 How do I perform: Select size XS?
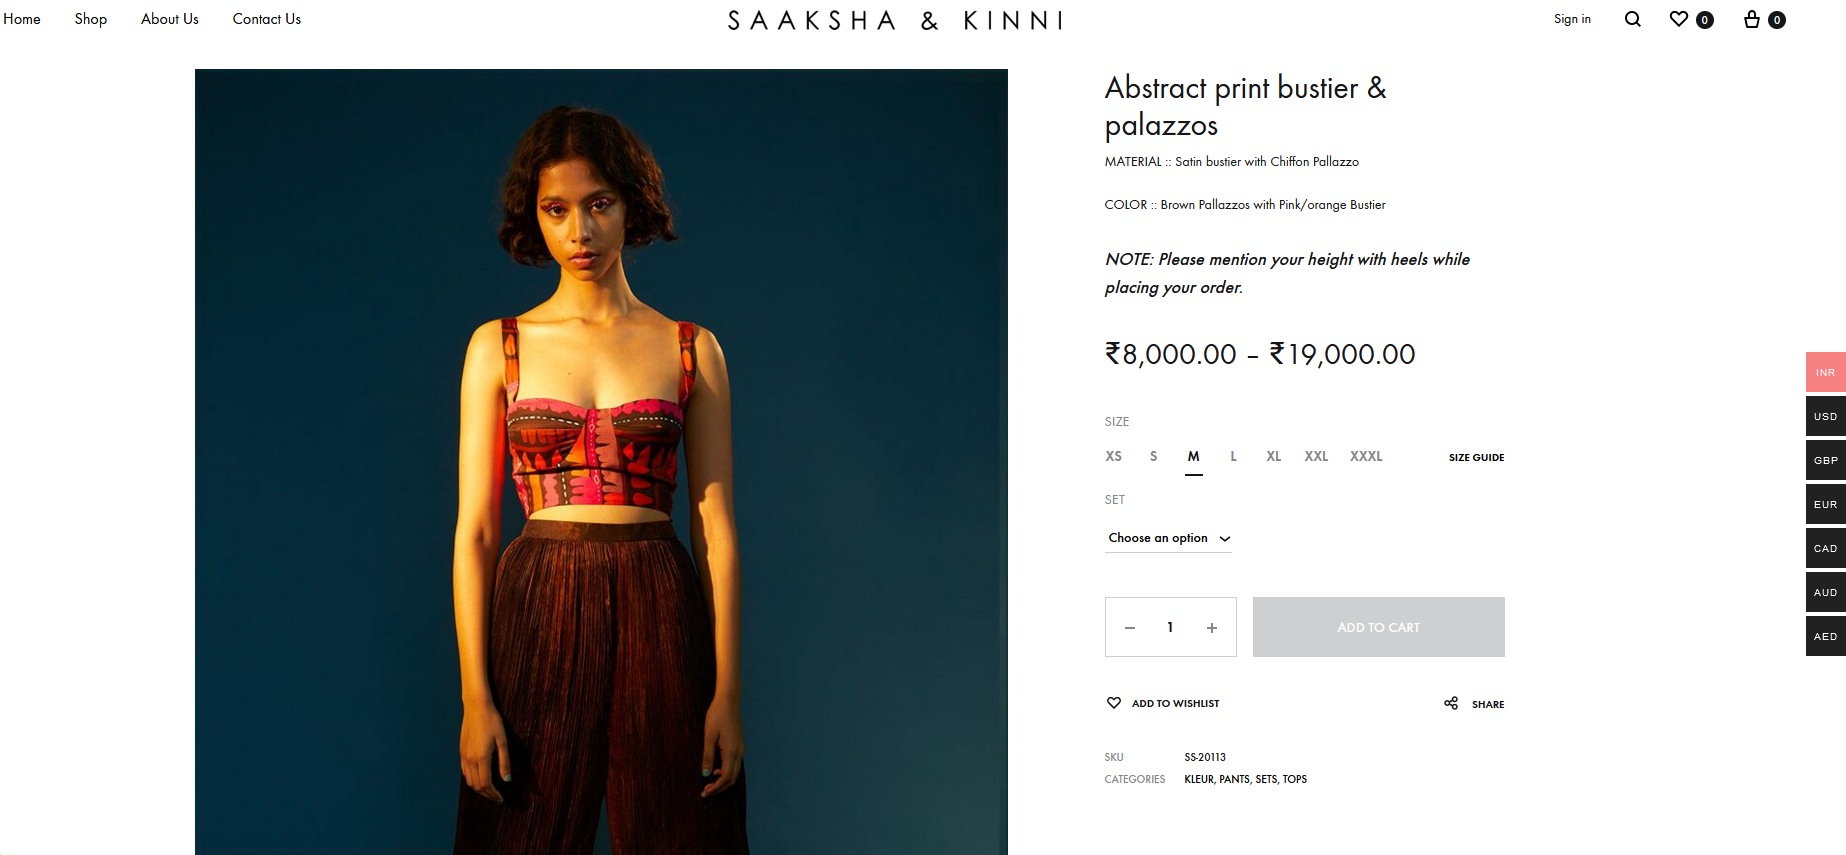[1113, 456]
